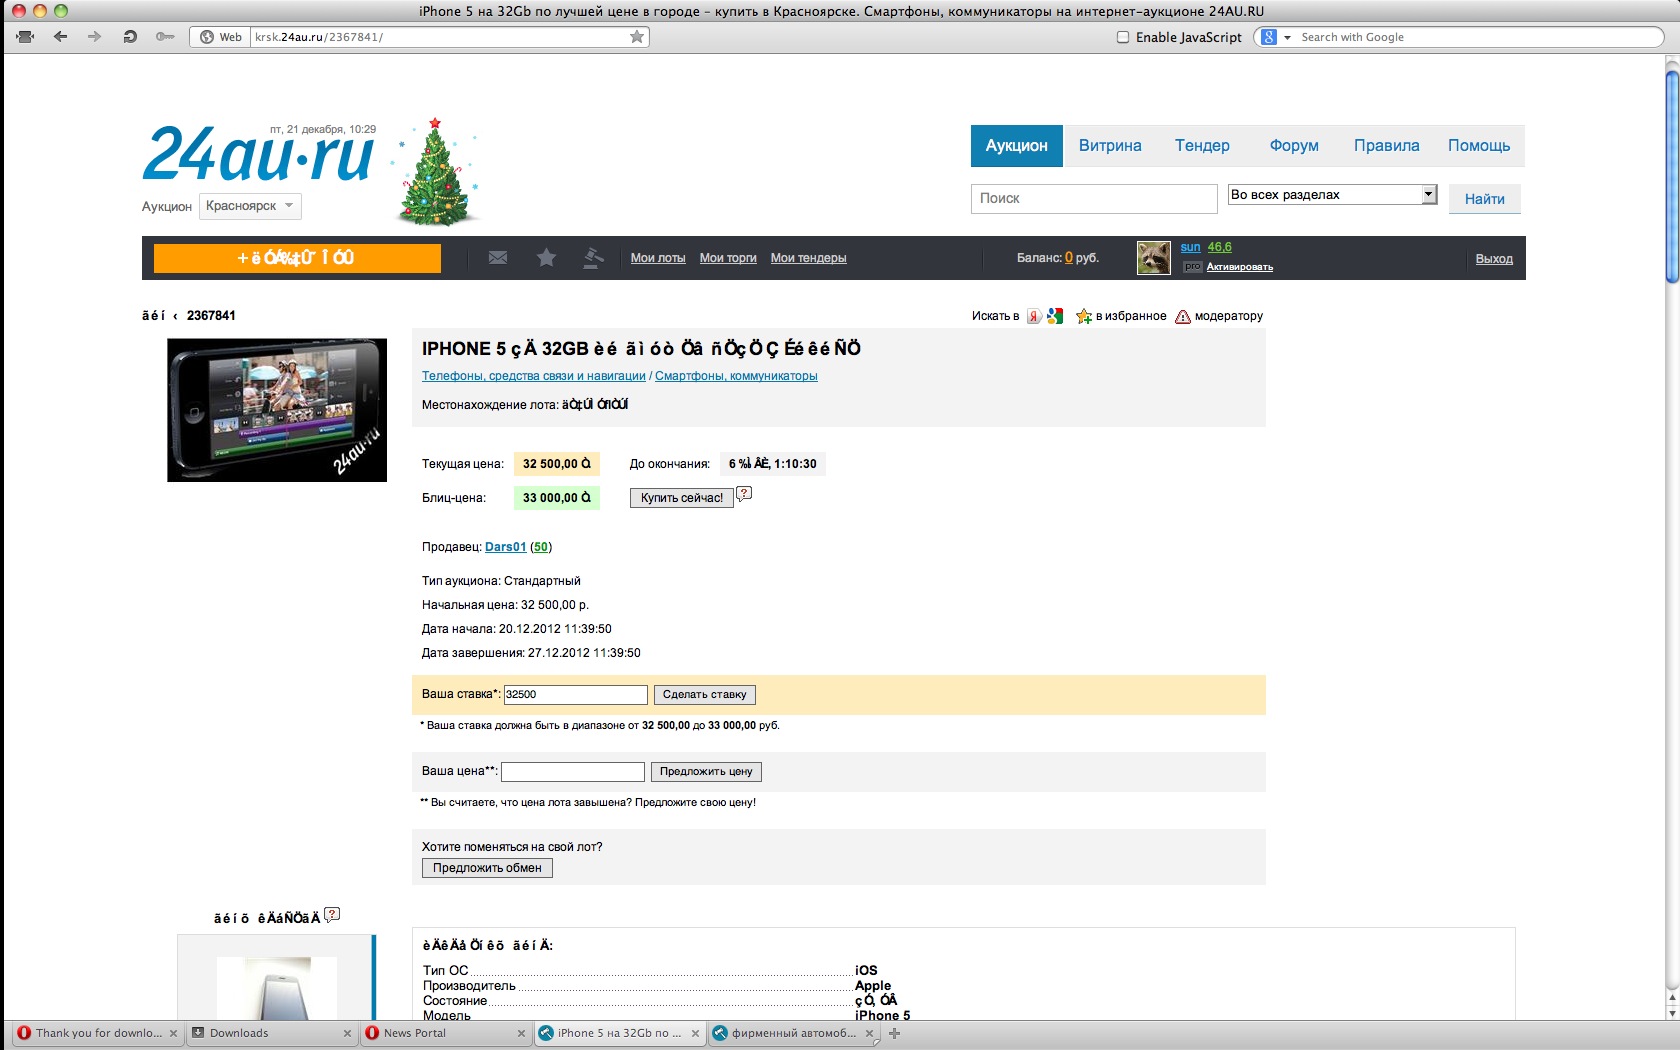1680x1050 pixels.
Task: Open the 'Мои тендеры' link
Action: click(x=808, y=258)
